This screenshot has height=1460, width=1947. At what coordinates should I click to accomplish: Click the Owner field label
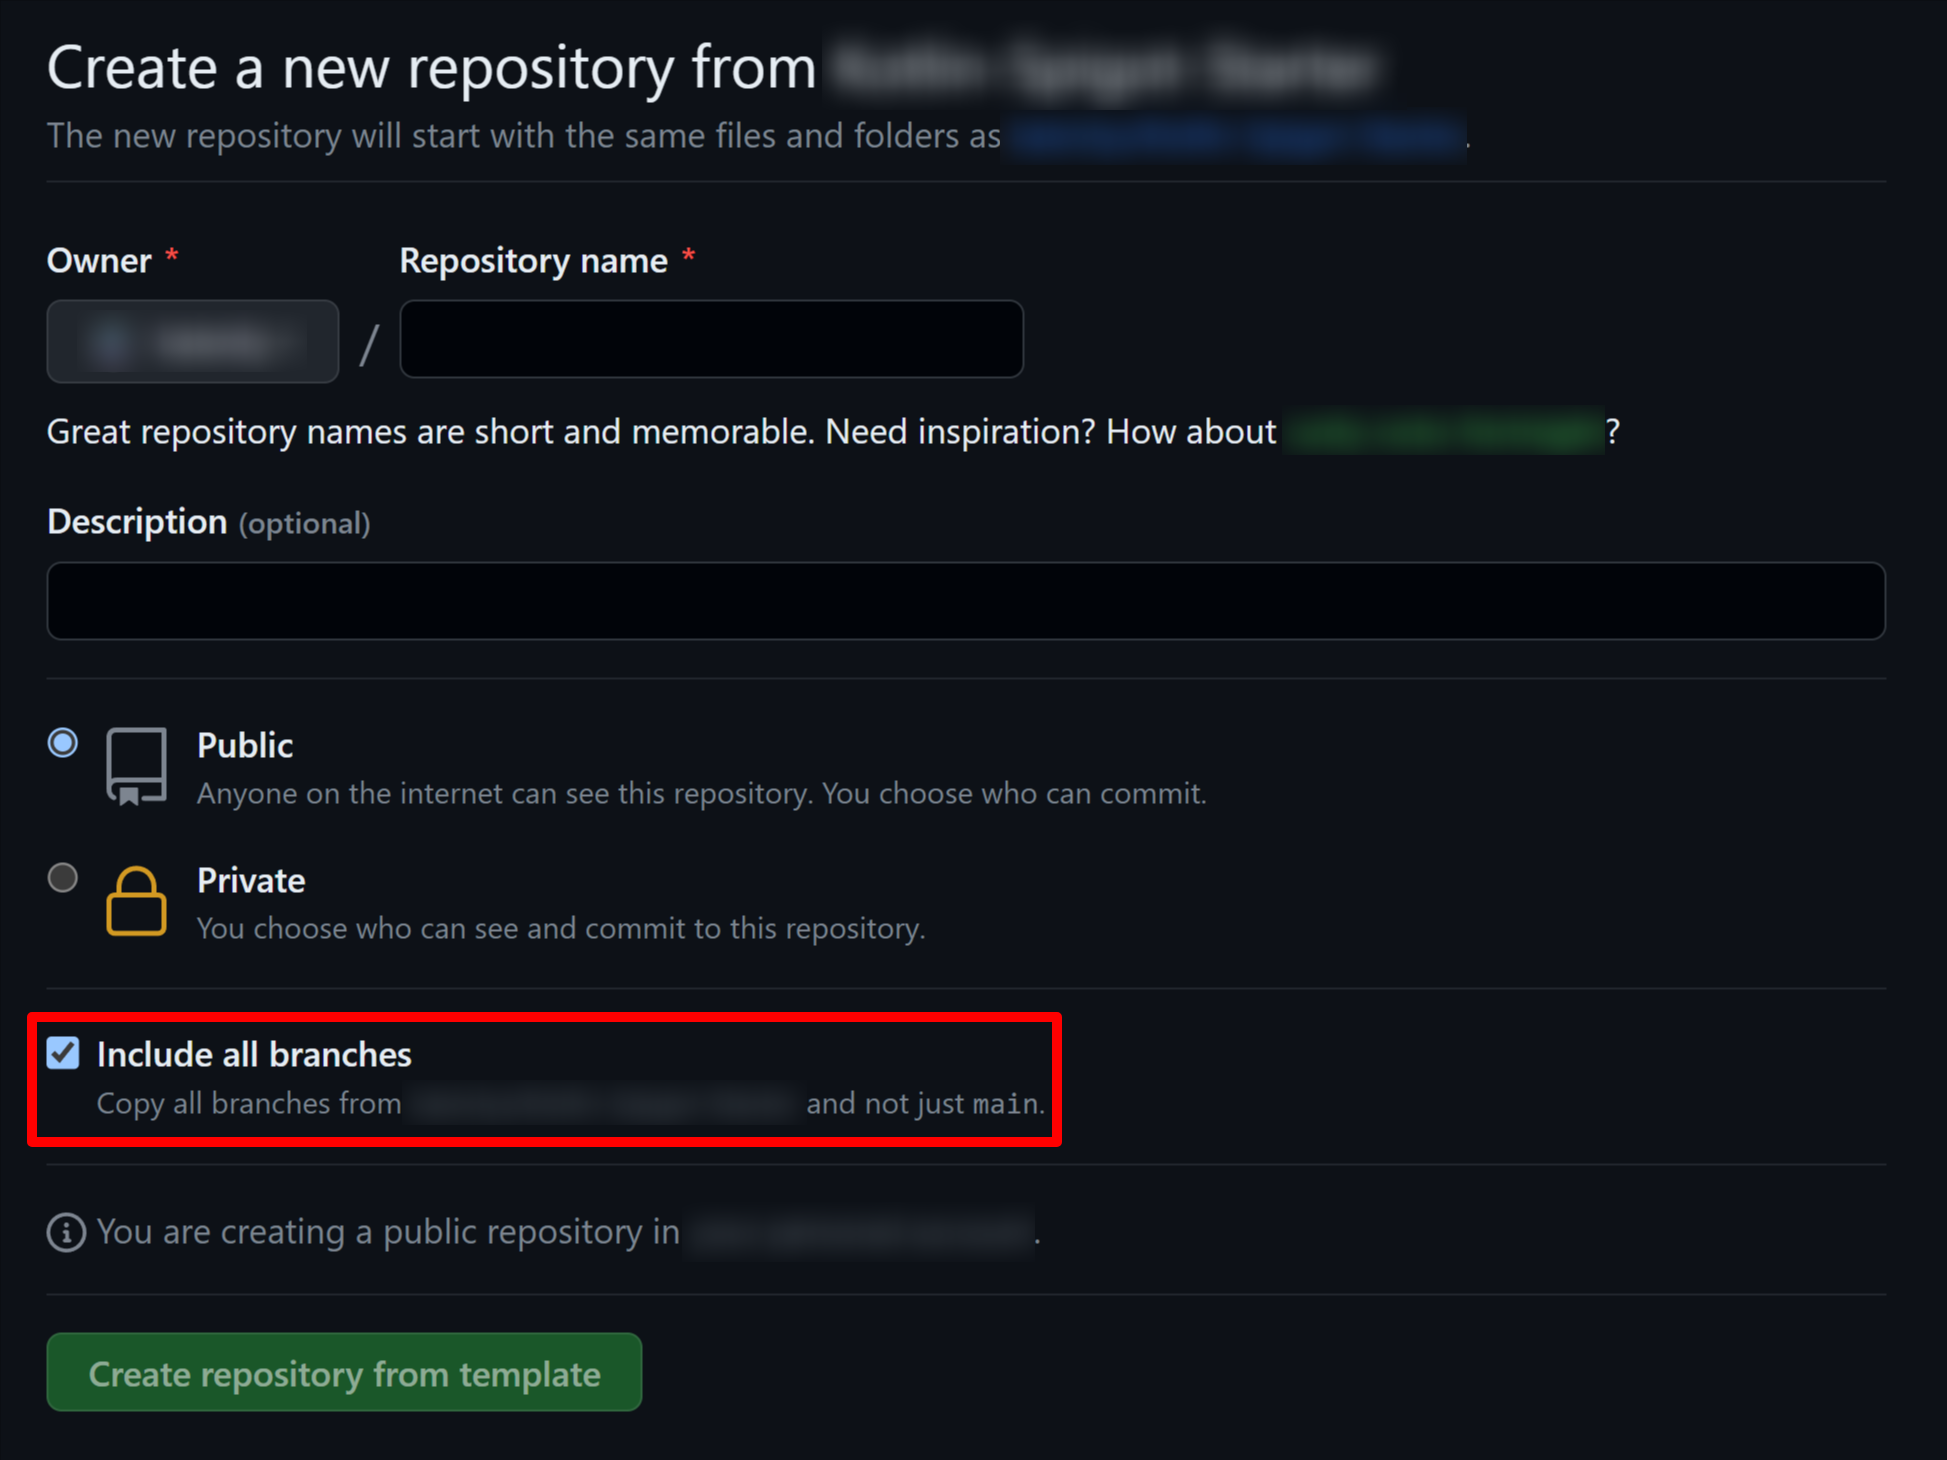pos(99,261)
